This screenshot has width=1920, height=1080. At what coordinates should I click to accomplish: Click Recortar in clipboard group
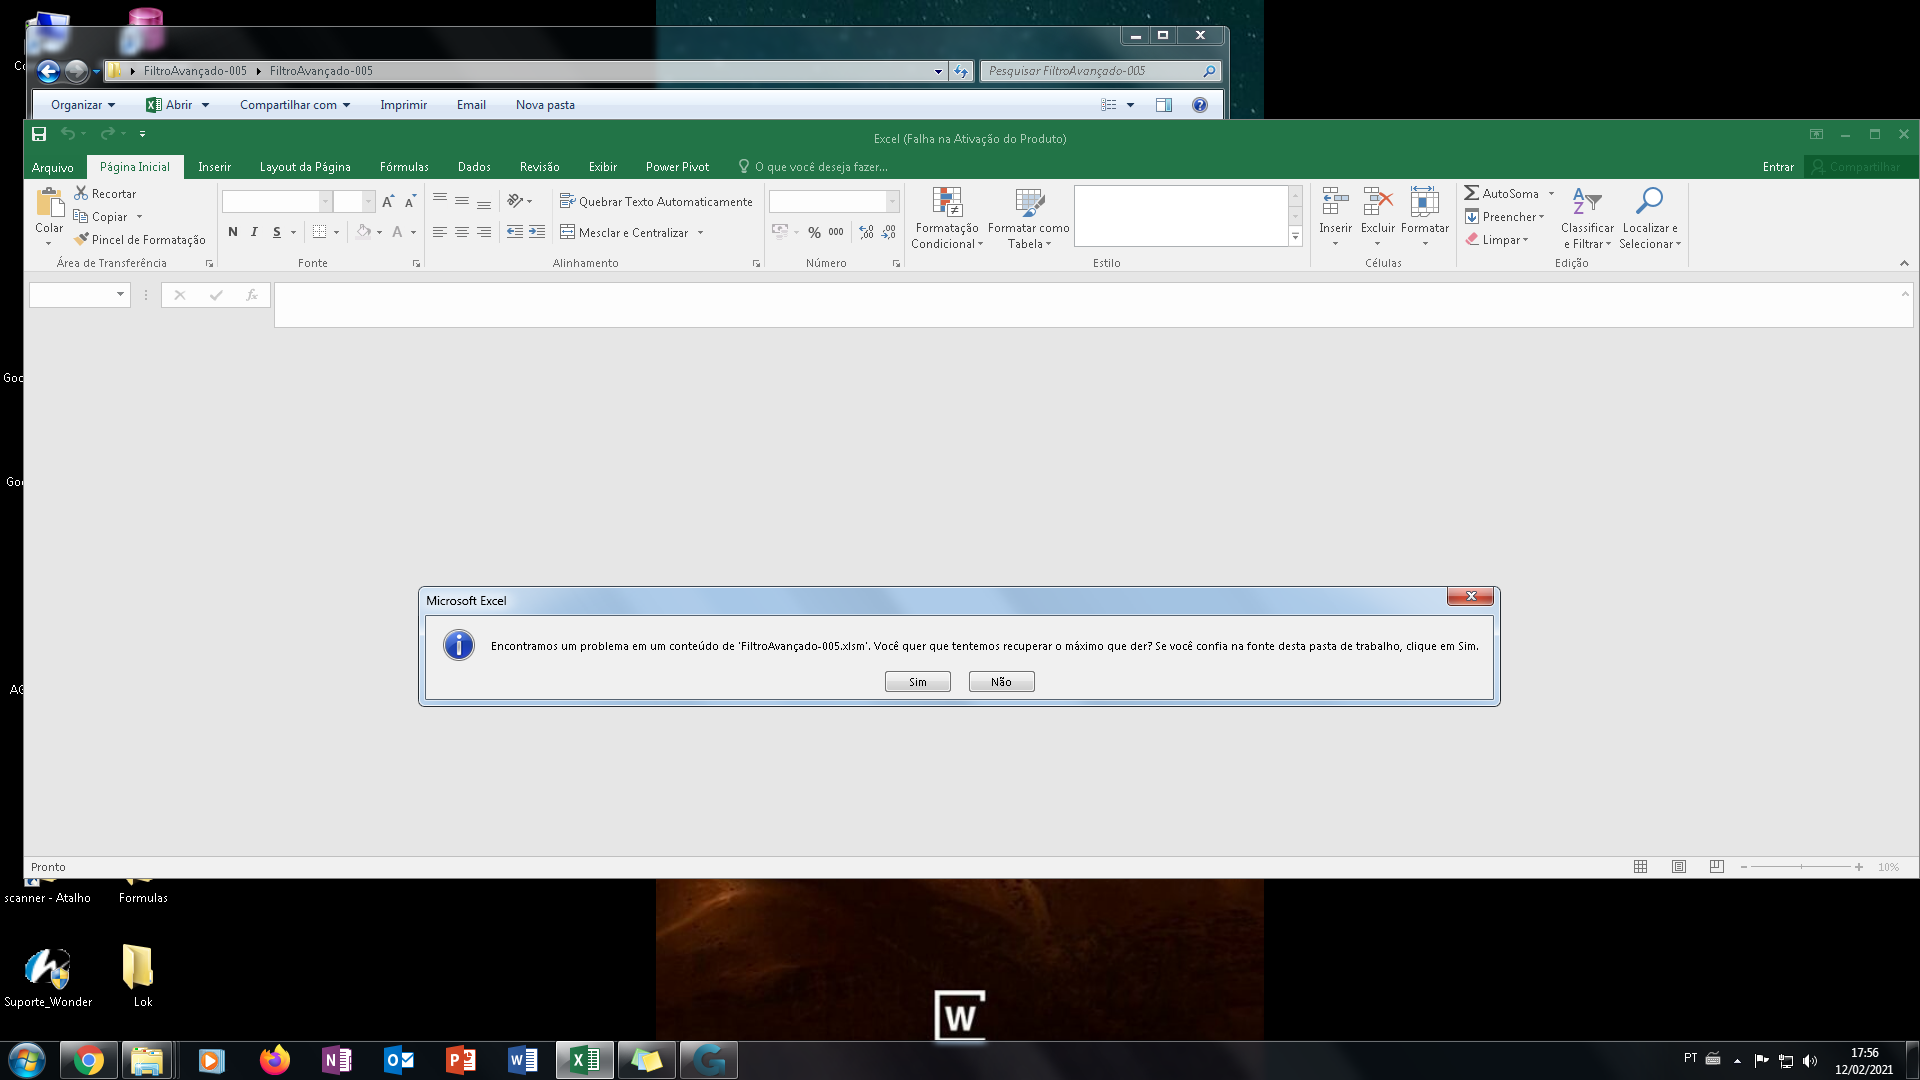[105, 193]
